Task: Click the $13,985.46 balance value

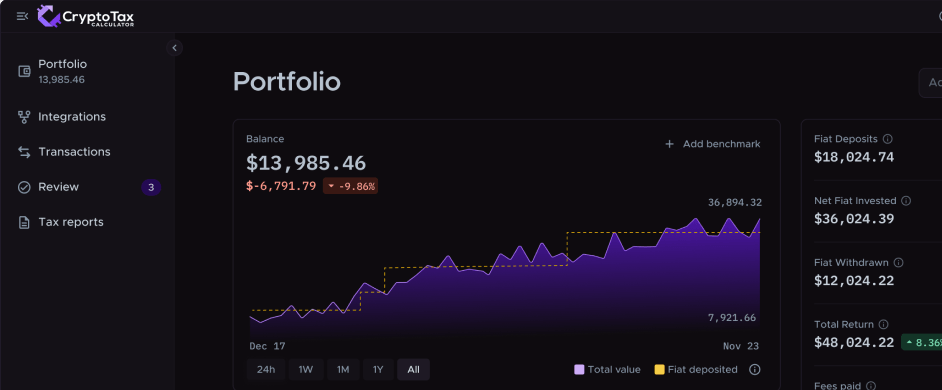Action: click(x=306, y=163)
